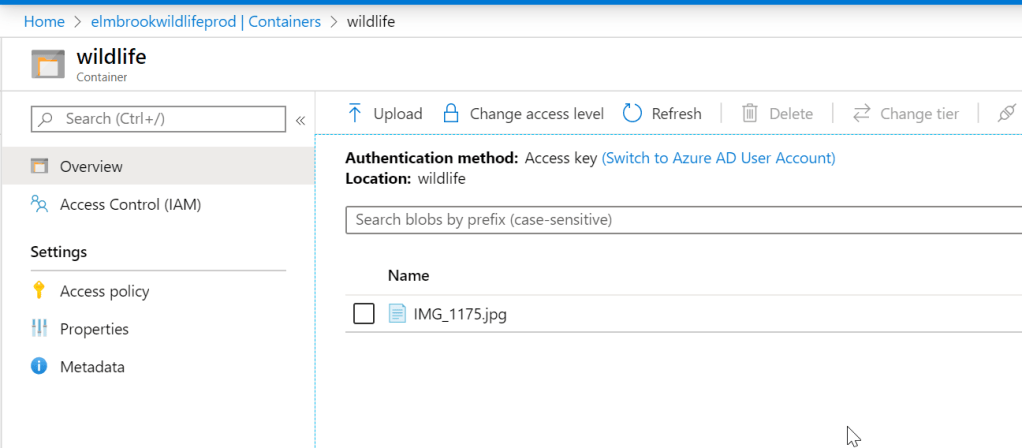Open Access Control (IAM) menu item
The width and height of the screenshot is (1022, 448).
click(x=130, y=205)
